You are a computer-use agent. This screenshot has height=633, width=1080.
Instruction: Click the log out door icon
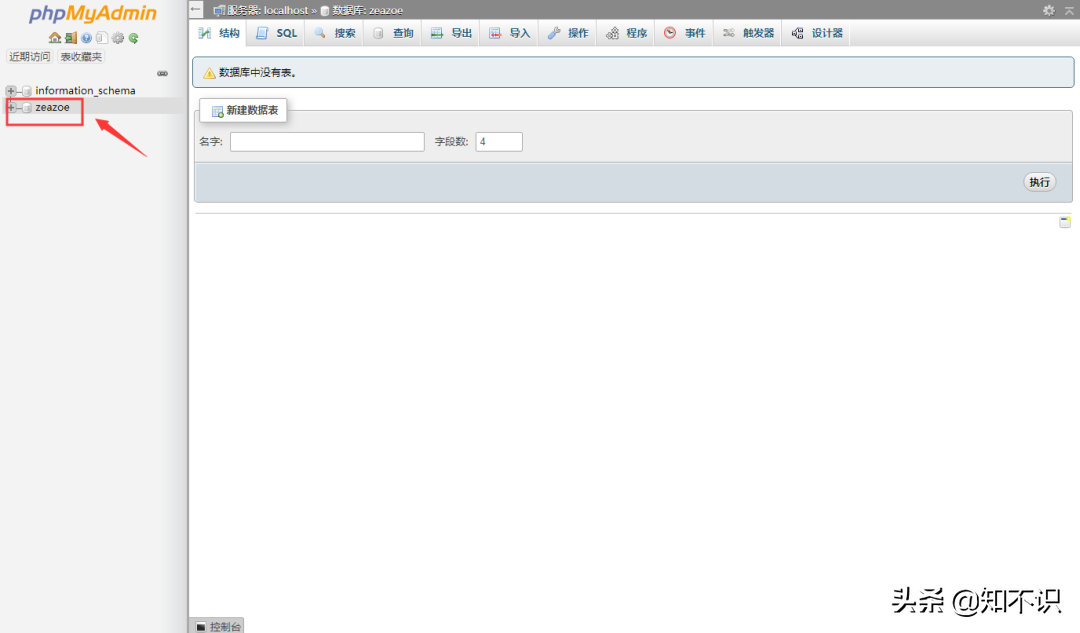click(70, 38)
